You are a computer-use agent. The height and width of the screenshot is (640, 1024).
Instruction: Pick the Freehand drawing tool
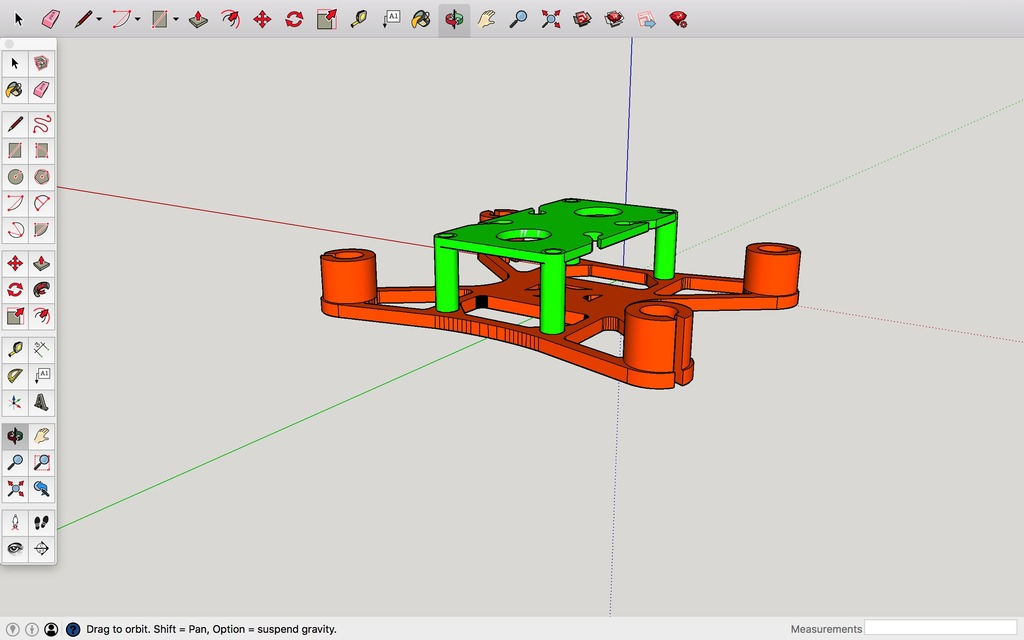click(x=41, y=125)
